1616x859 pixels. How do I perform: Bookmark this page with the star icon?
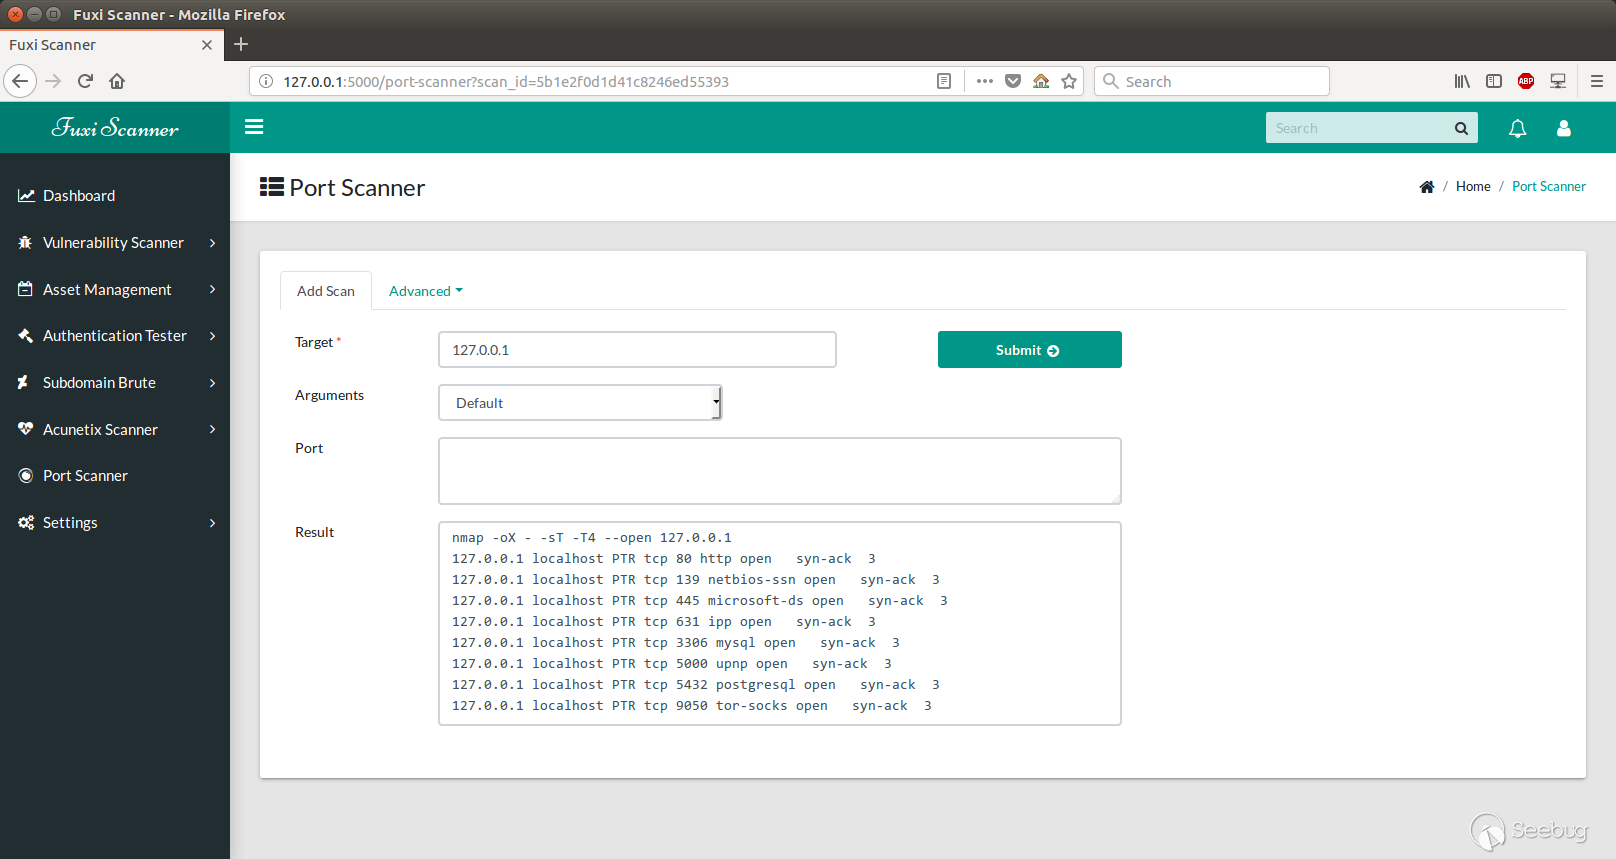click(x=1069, y=81)
